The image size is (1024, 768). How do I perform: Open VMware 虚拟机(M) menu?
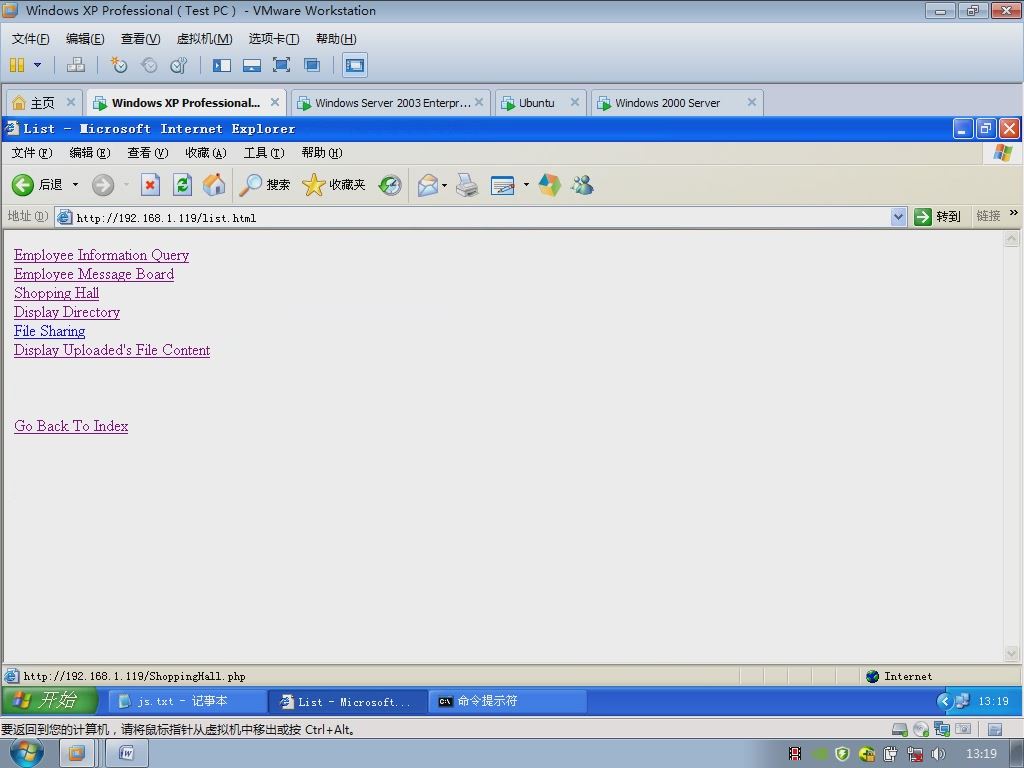pyautogui.click(x=204, y=39)
